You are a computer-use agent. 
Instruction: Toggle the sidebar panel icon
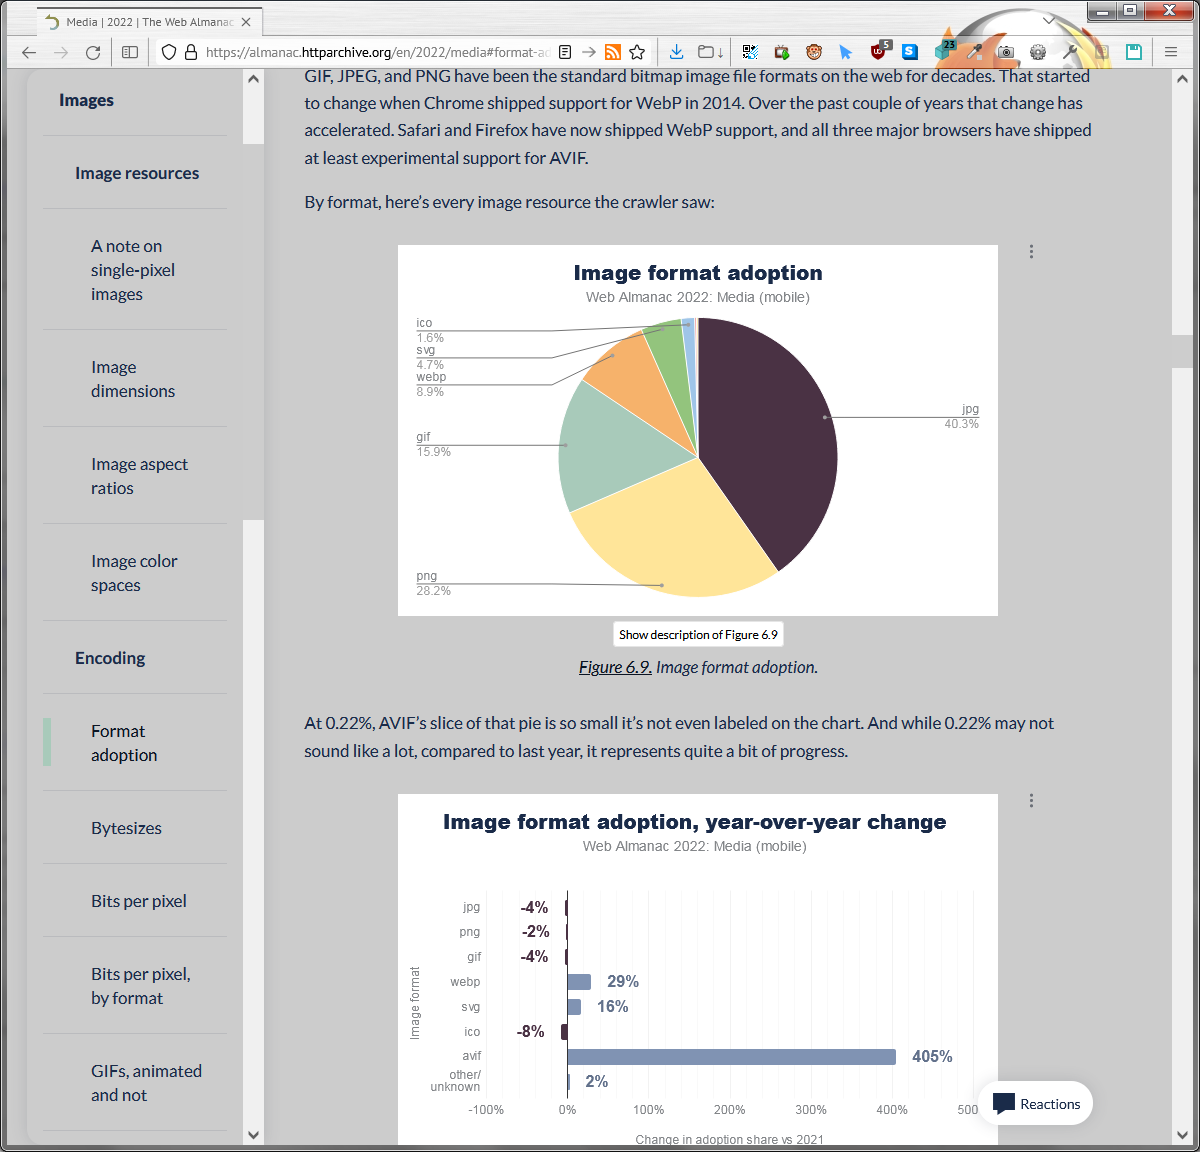[130, 52]
